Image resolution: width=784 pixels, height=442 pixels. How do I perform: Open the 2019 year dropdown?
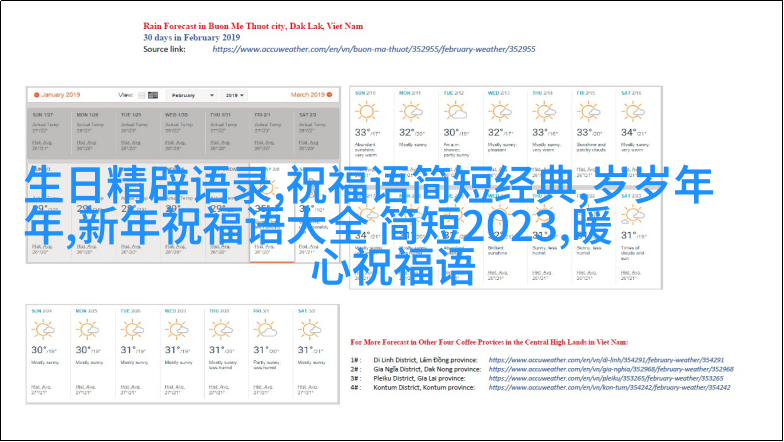[234, 95]
